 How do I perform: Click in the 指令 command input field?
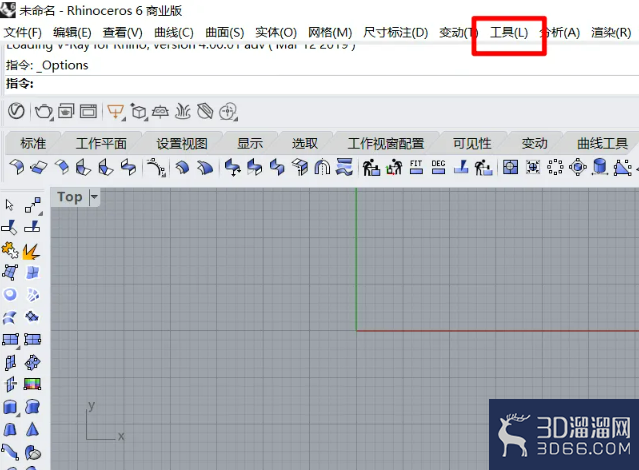tap(321, 84)
